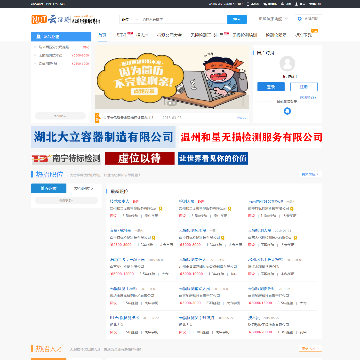Open the blue job category header in the sidebar
This screenshot has width=360, height=360.
tap(61, 36)
